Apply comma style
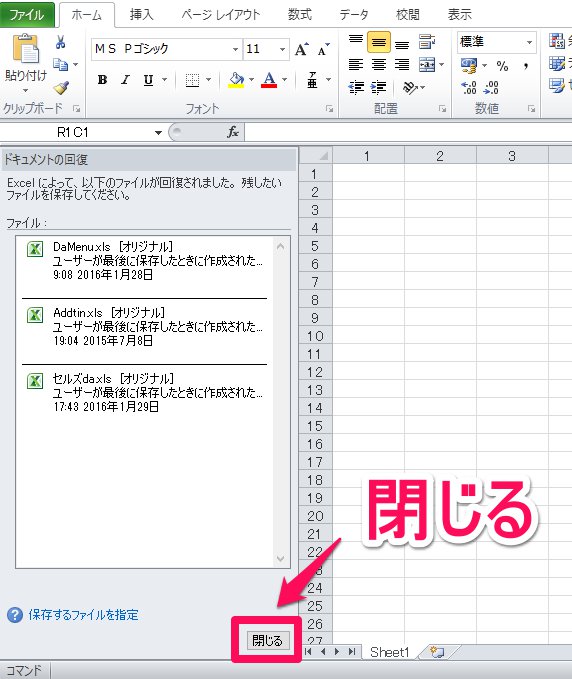Viewport: 572px width, 679px height. [x=526, y=65]
